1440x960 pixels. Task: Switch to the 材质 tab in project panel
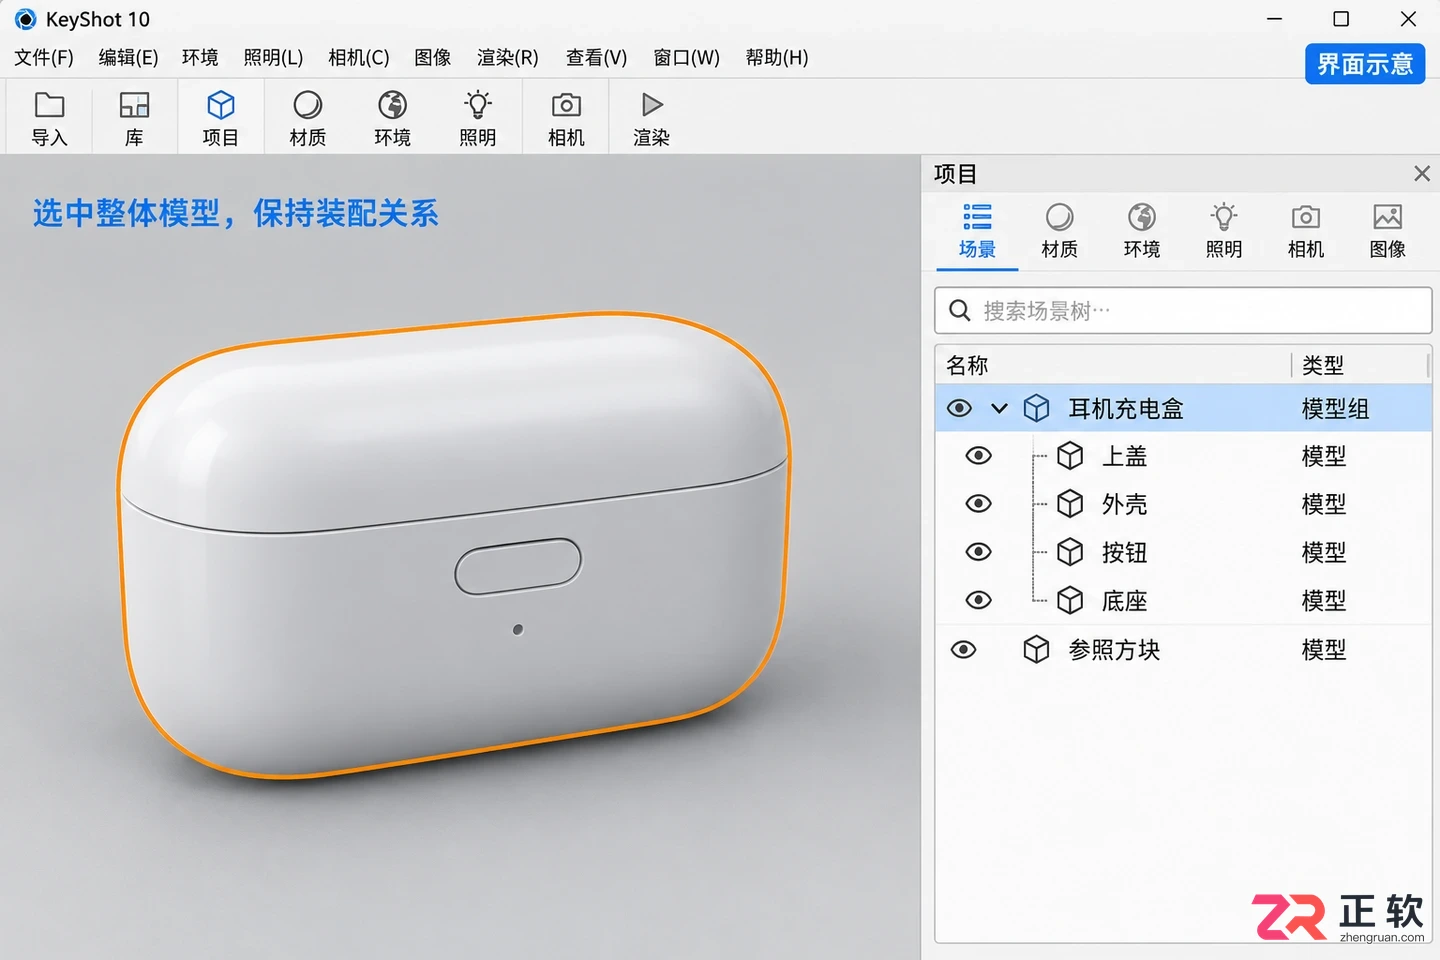tap(1059, 231)
